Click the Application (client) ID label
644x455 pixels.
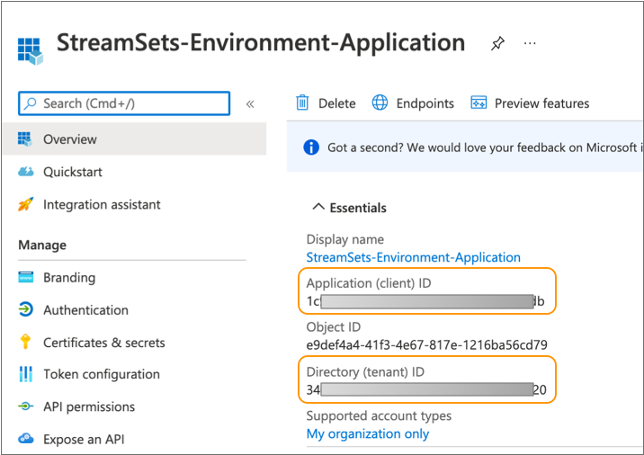[368, 283]
